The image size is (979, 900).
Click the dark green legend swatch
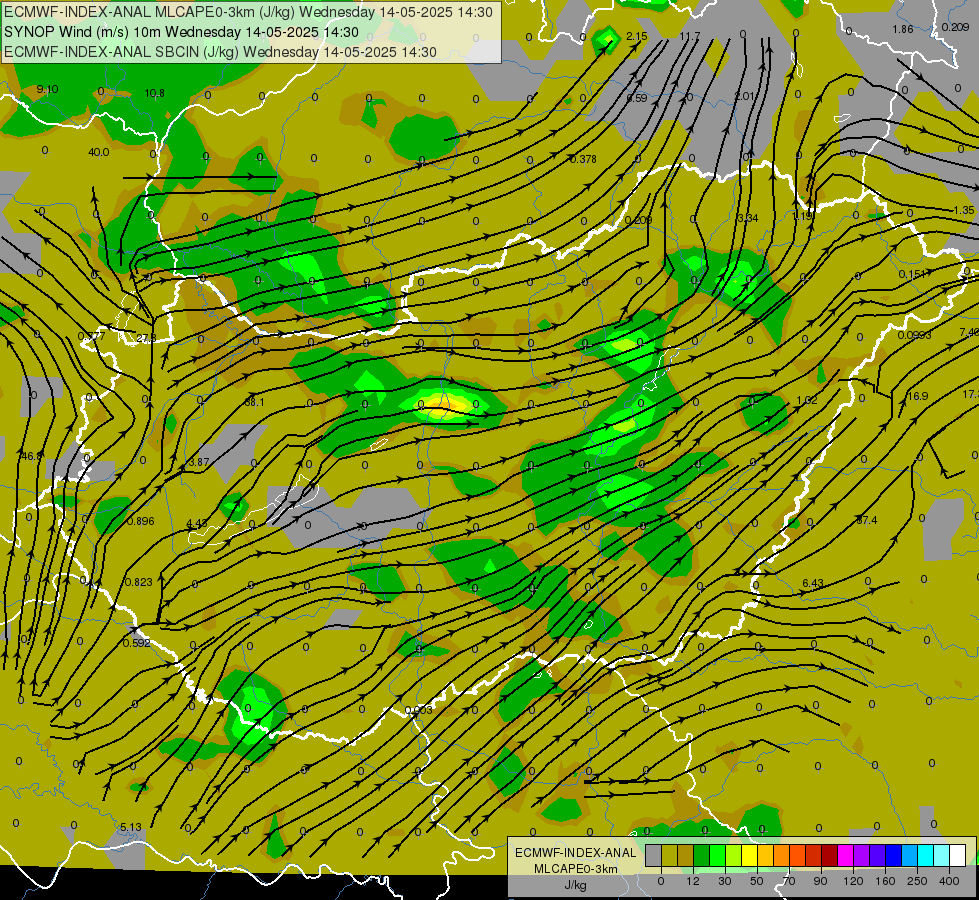(x=702, y=855)
